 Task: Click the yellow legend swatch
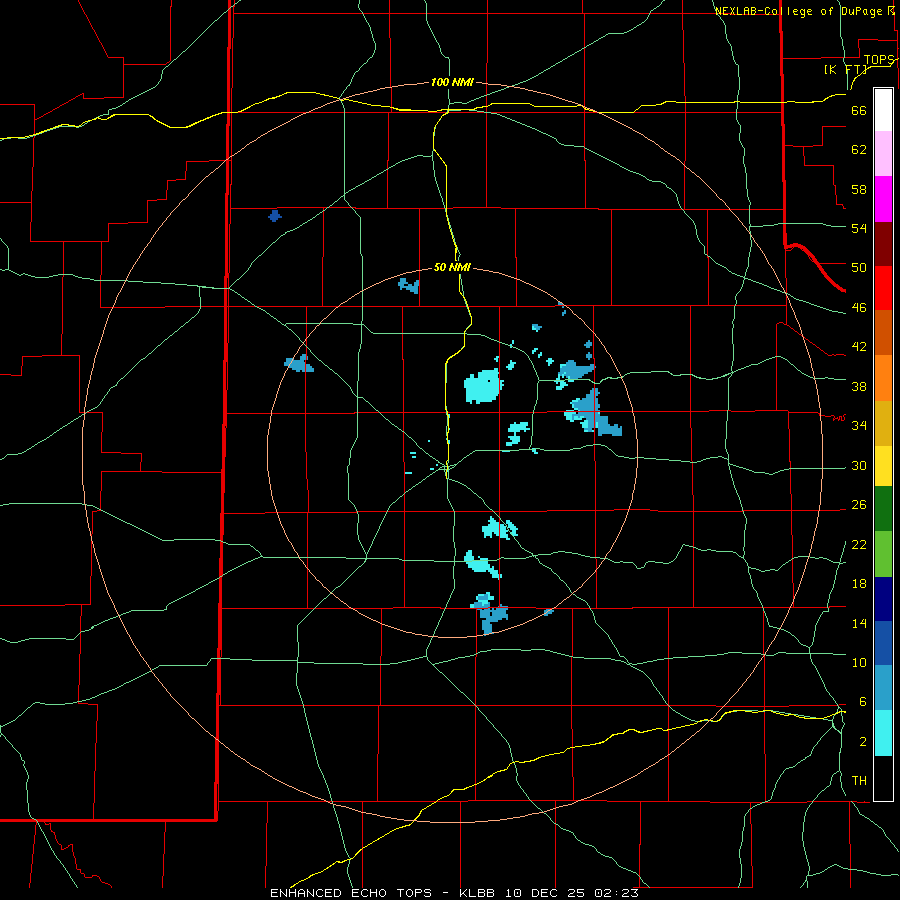pyautogui.click(x=883, y=466)
